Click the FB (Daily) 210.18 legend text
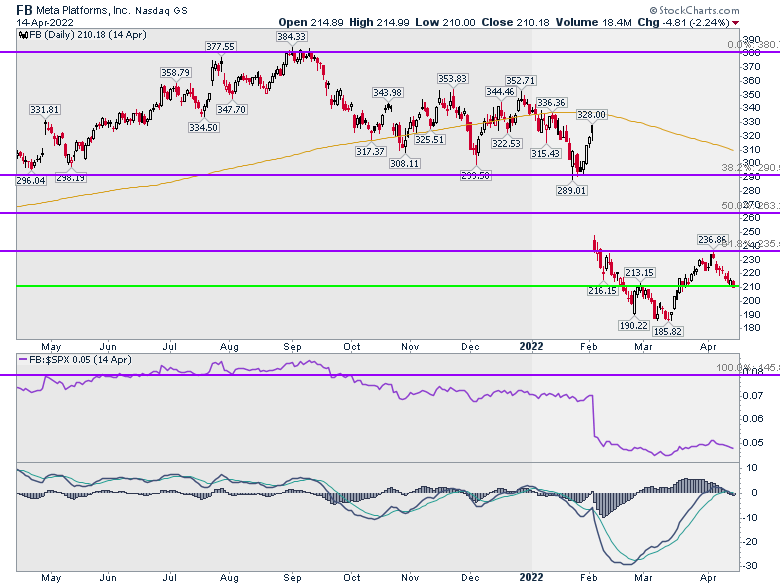780x586 pixels. pyautogui.click(x=88, y=35)
